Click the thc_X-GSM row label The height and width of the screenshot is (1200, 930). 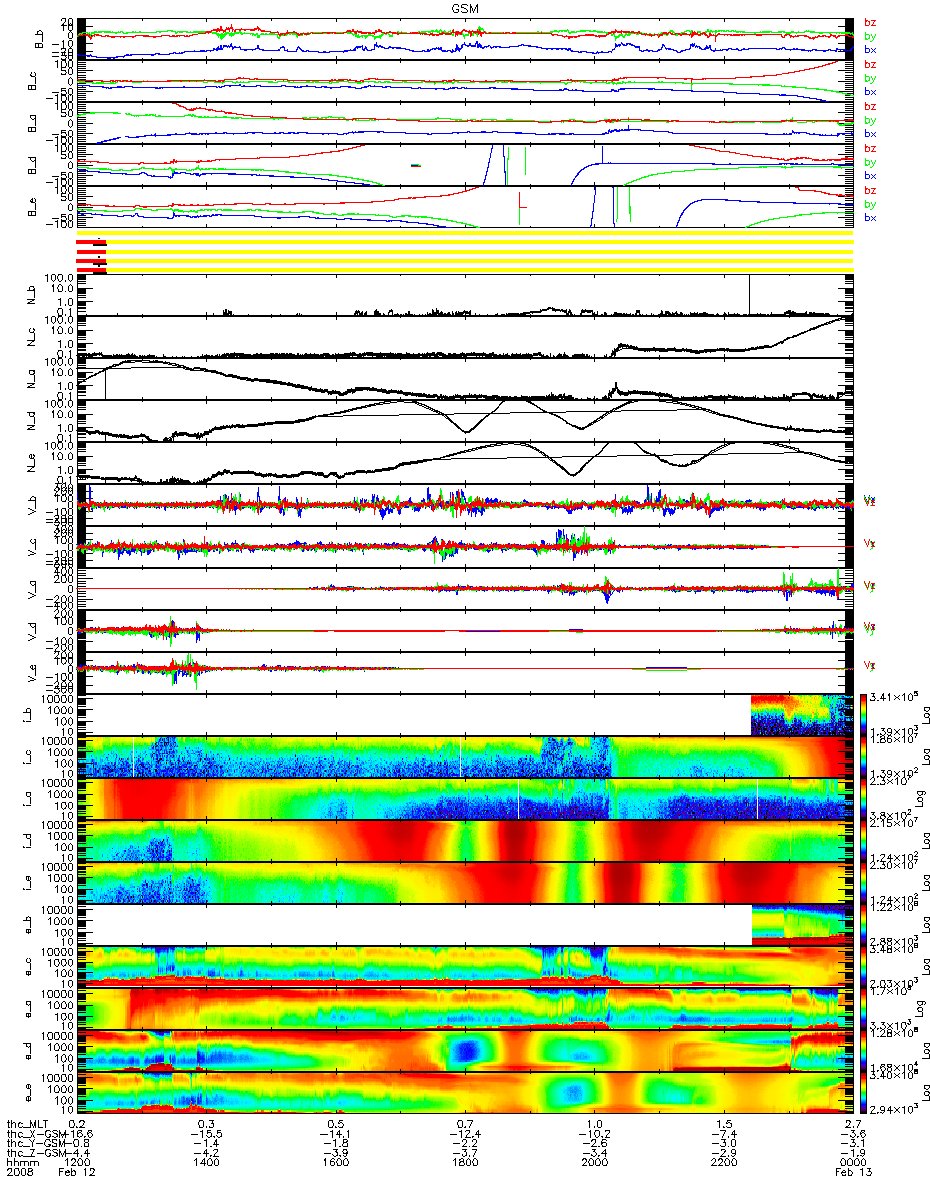tap(34, 1136)
